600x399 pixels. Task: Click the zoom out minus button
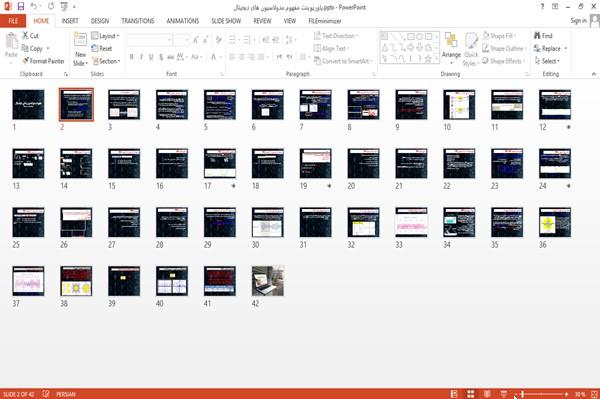(x=516, y=394)
